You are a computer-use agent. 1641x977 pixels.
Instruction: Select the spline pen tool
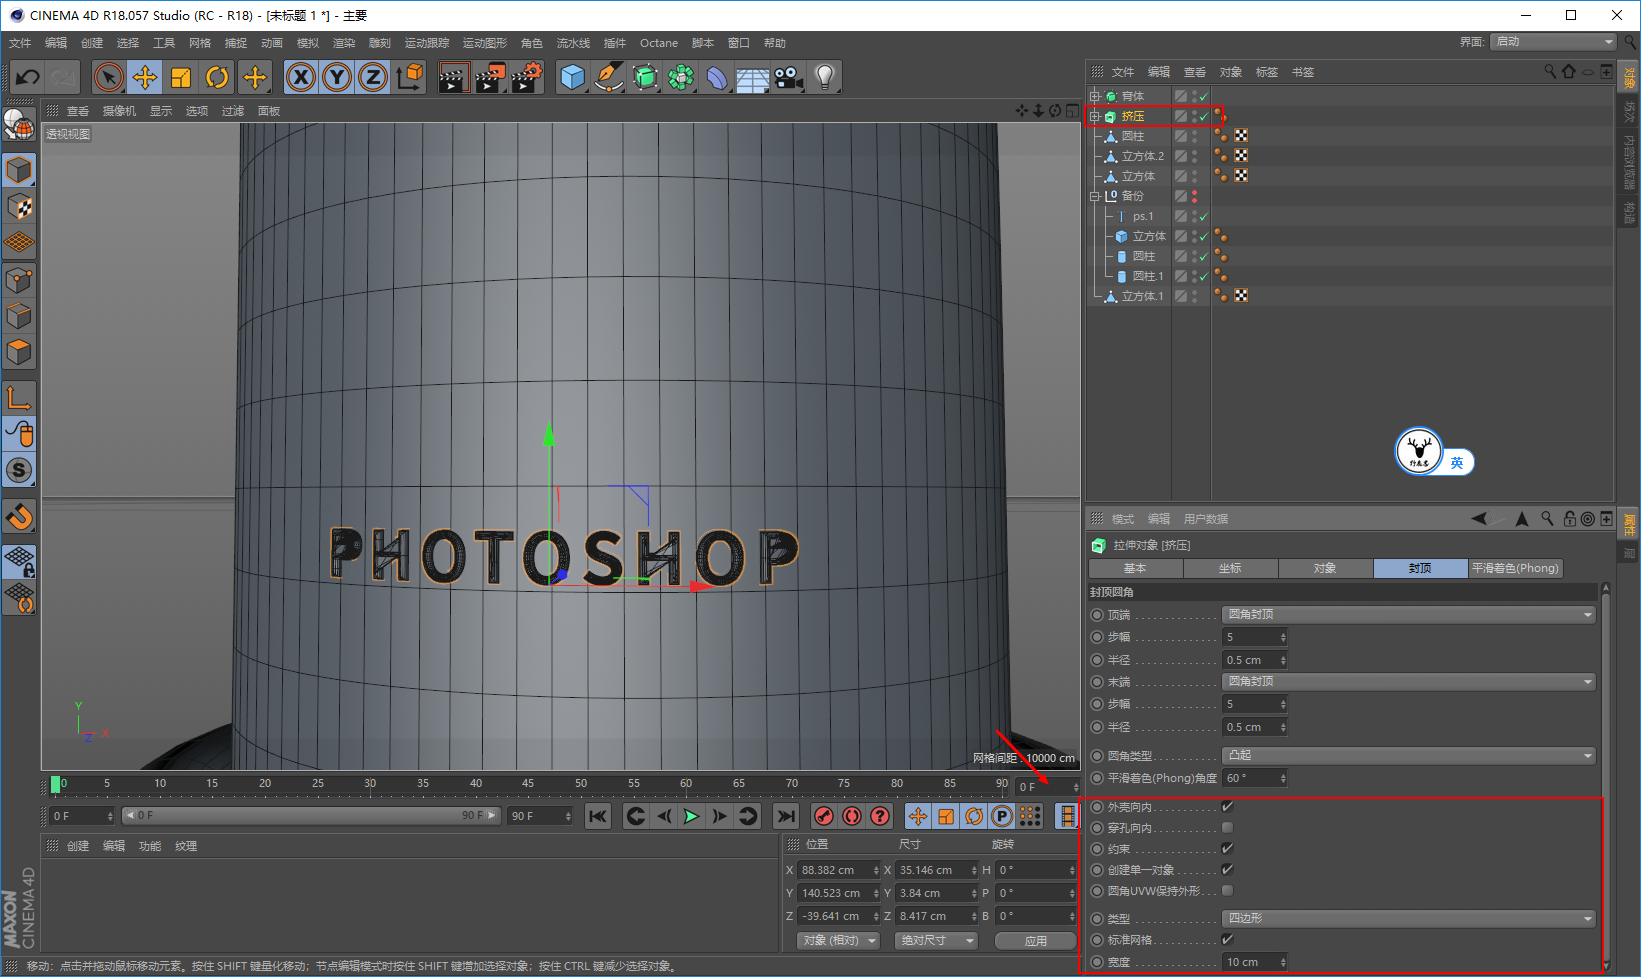pyautogui.click(x=608, y=77)
